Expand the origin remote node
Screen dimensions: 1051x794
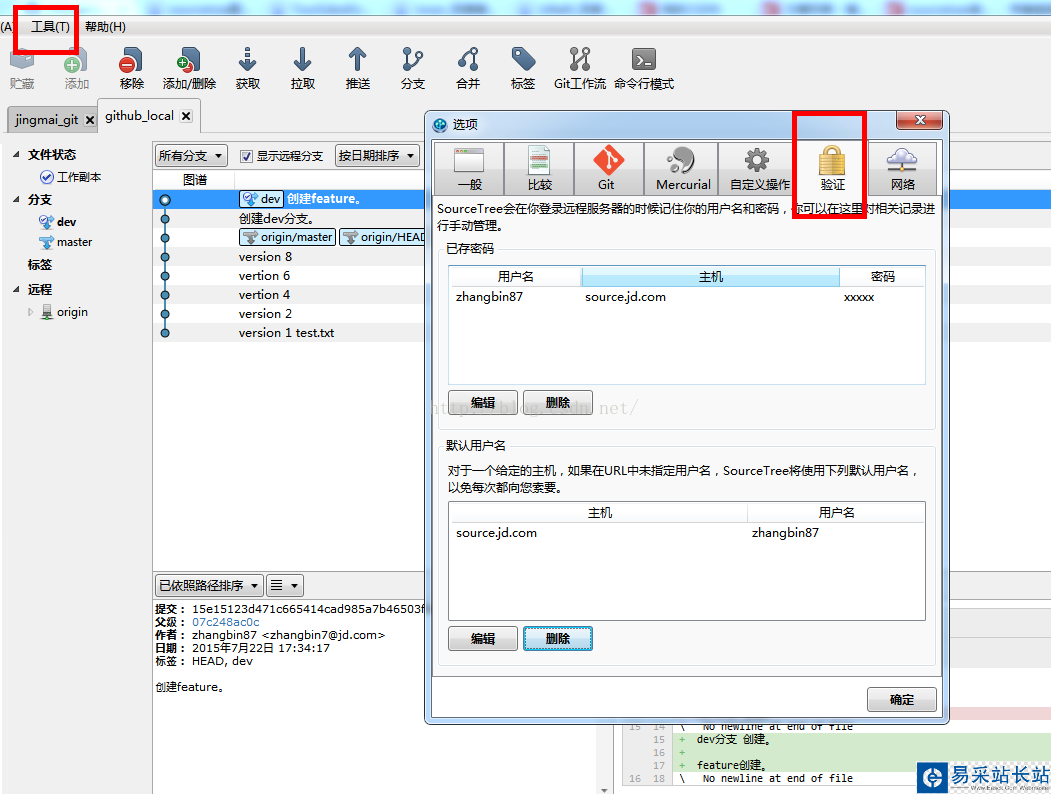(x=30, y=312)
